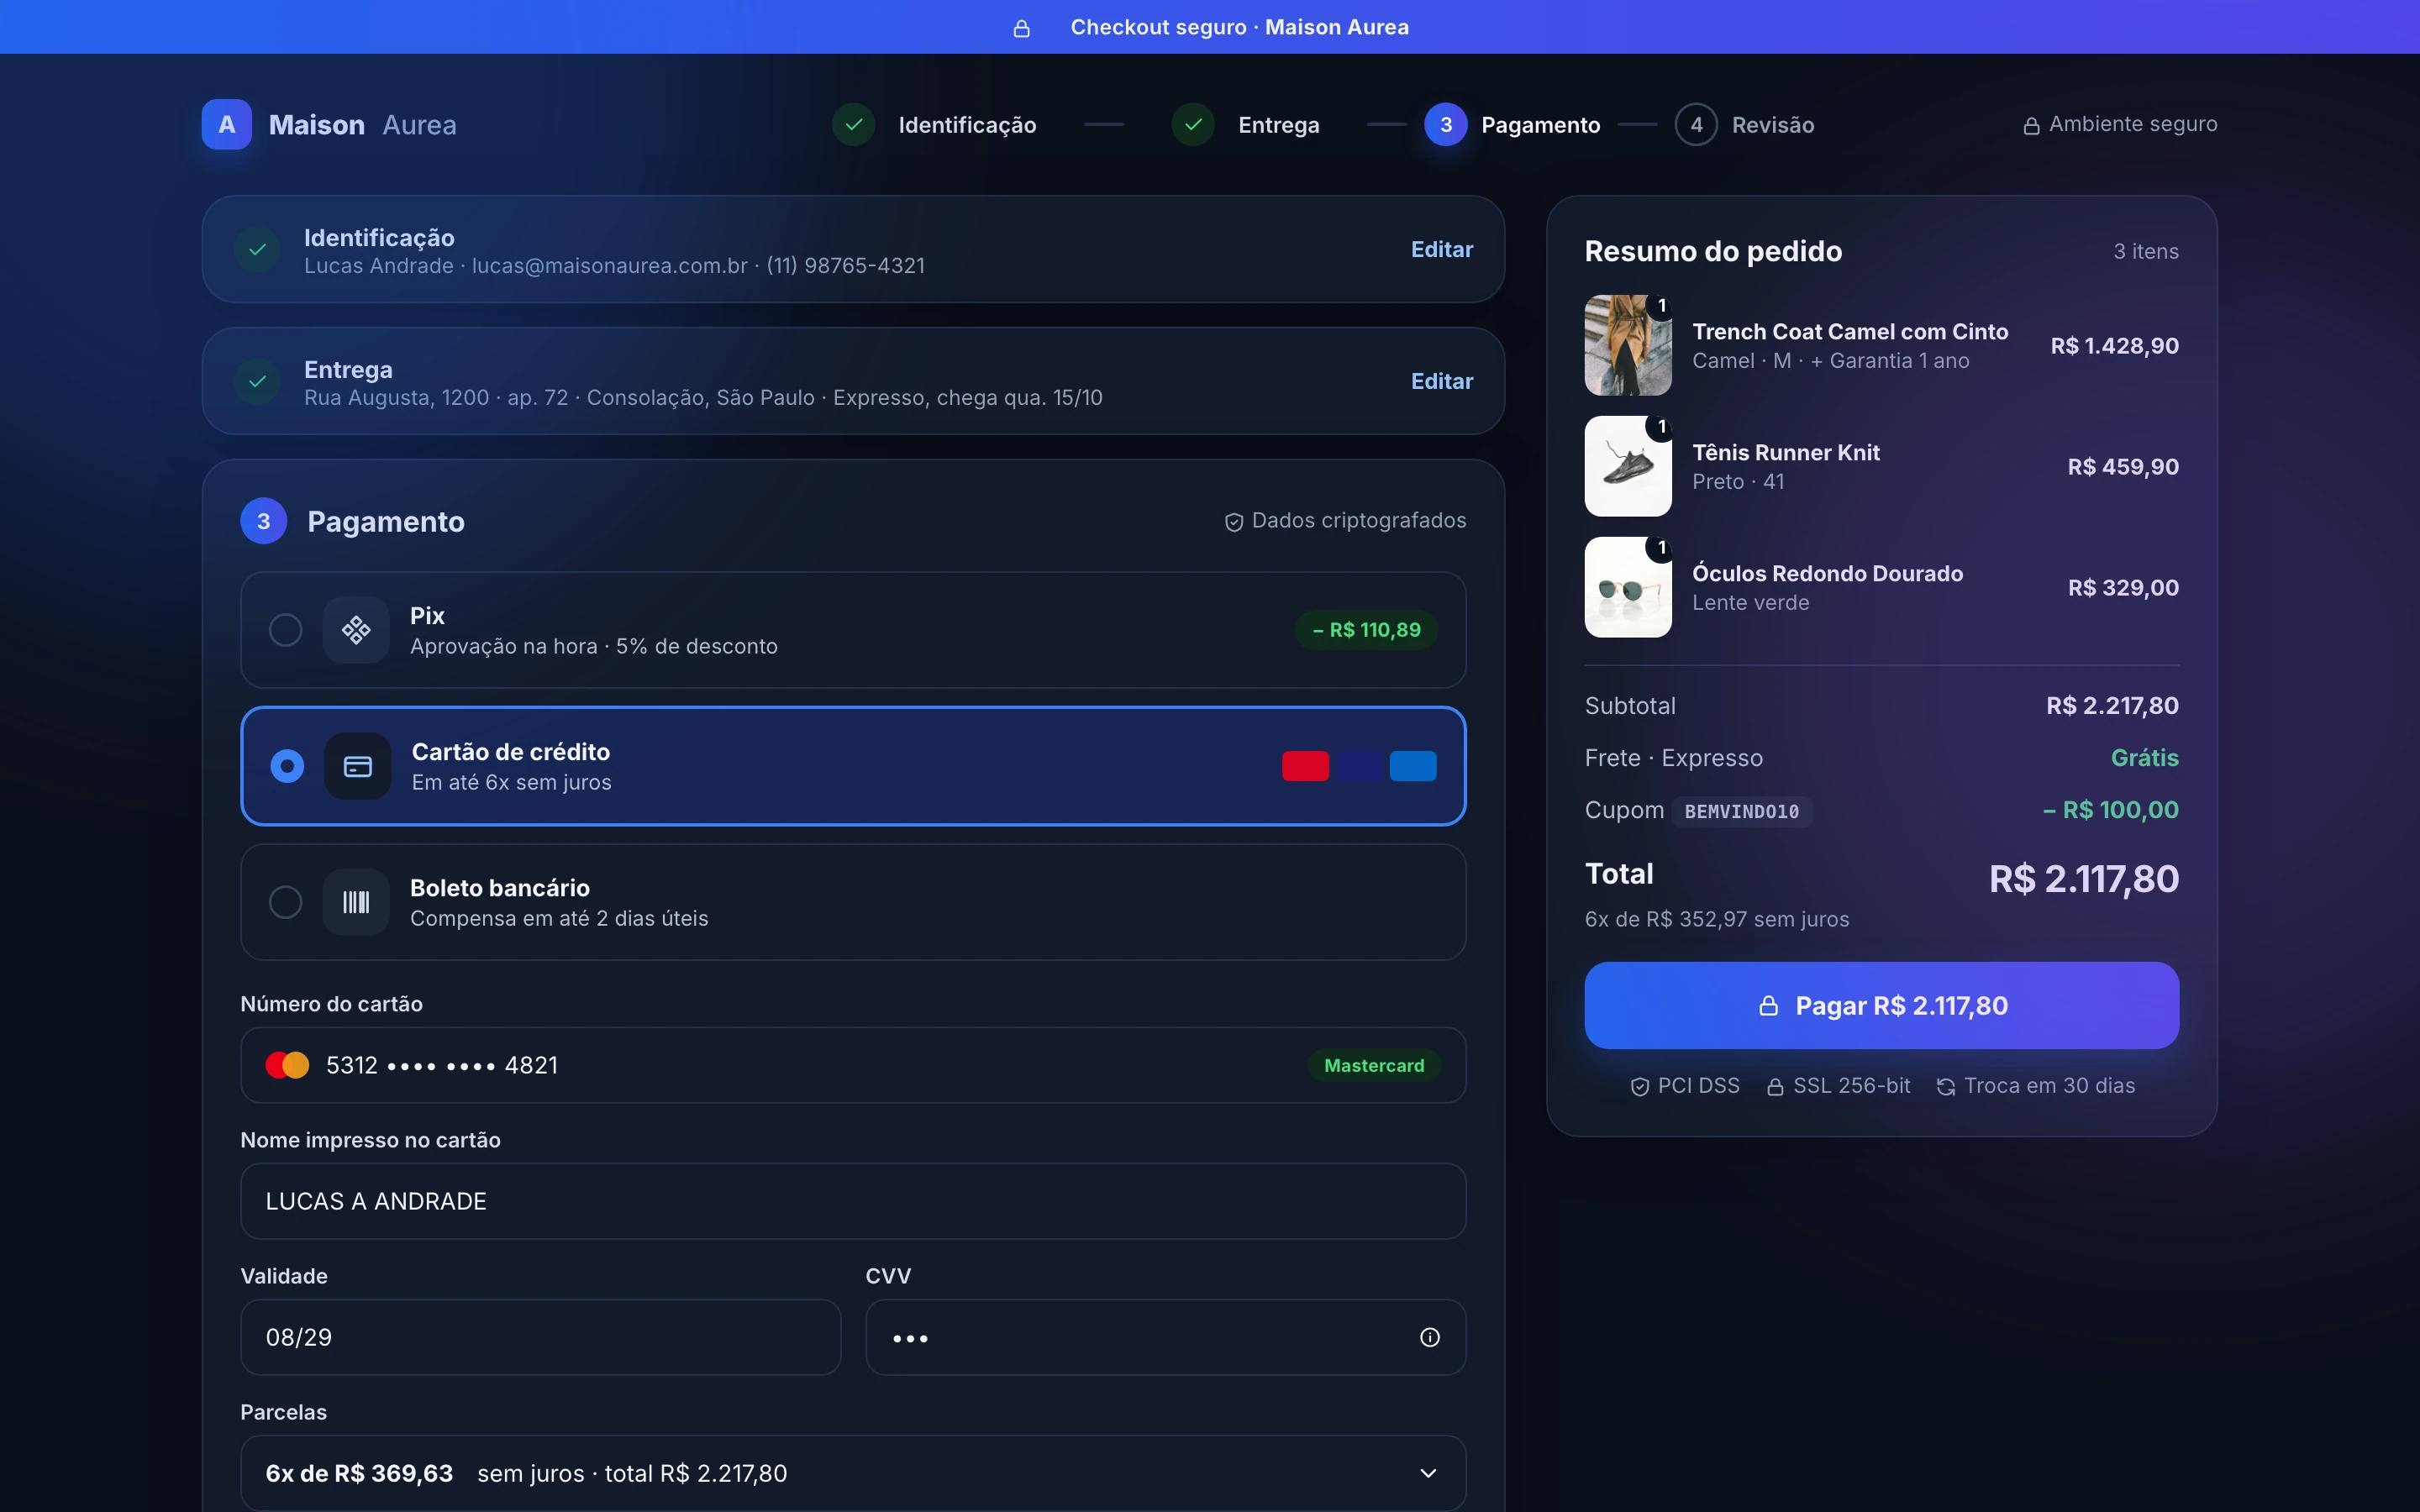Click the Validade input field

pos(541,1337)
